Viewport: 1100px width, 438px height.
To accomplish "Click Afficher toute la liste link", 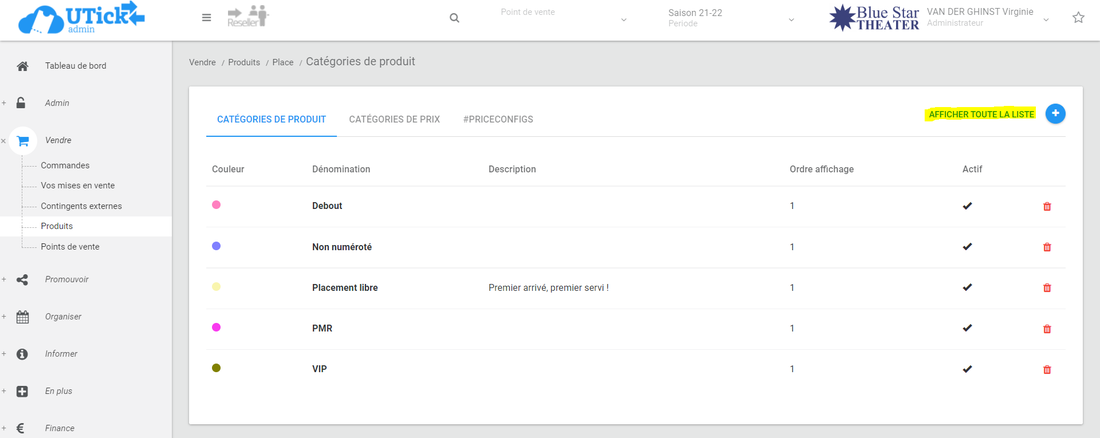I will point(981,115).
